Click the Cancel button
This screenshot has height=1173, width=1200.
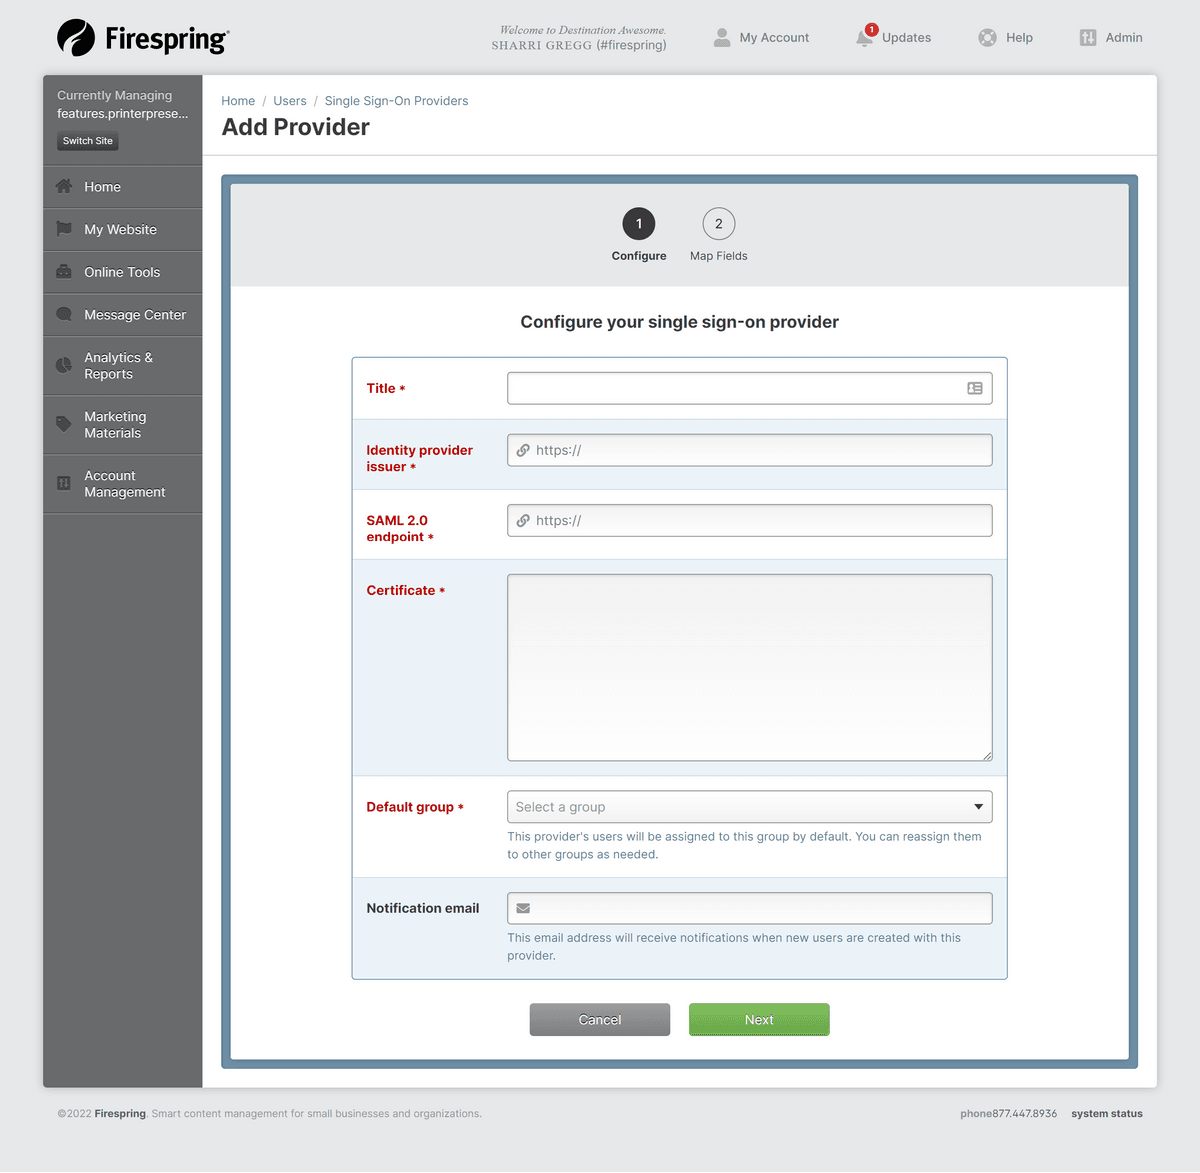tap(600, 1020)
